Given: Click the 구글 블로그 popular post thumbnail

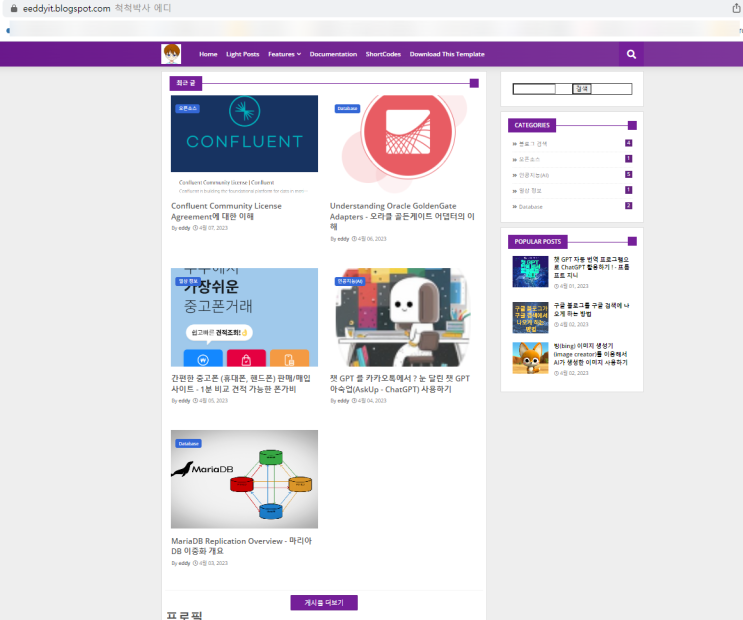Looking at the screenshot, I should [x=530, y=318].
